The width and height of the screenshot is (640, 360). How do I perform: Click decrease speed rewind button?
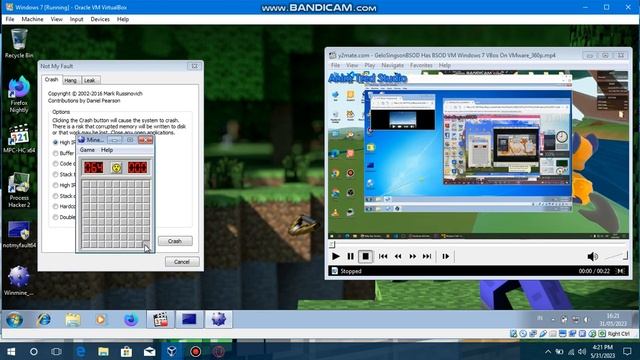coord(398,256)
